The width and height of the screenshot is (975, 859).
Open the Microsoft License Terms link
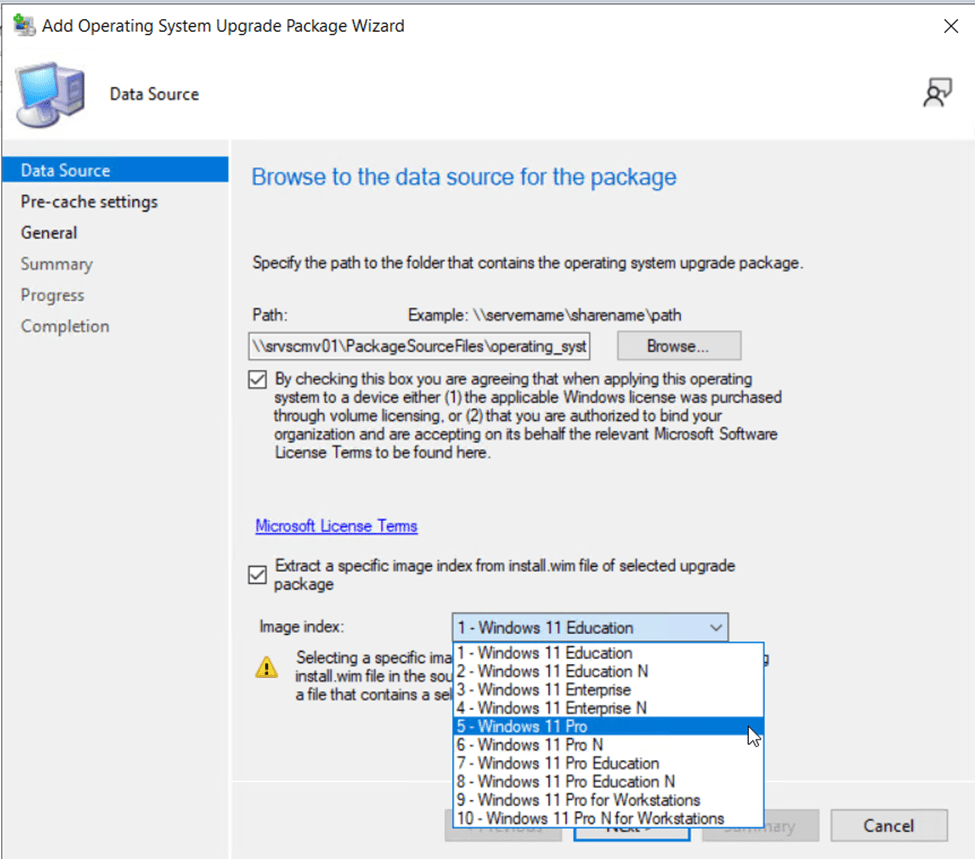point(336,526)
